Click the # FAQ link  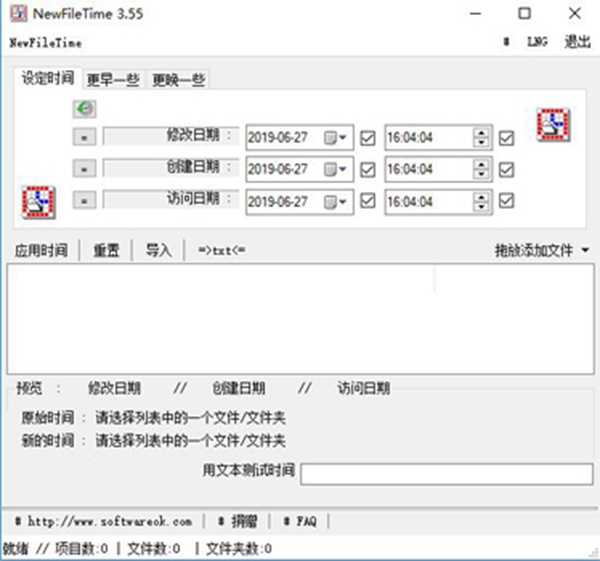(300, 521)
